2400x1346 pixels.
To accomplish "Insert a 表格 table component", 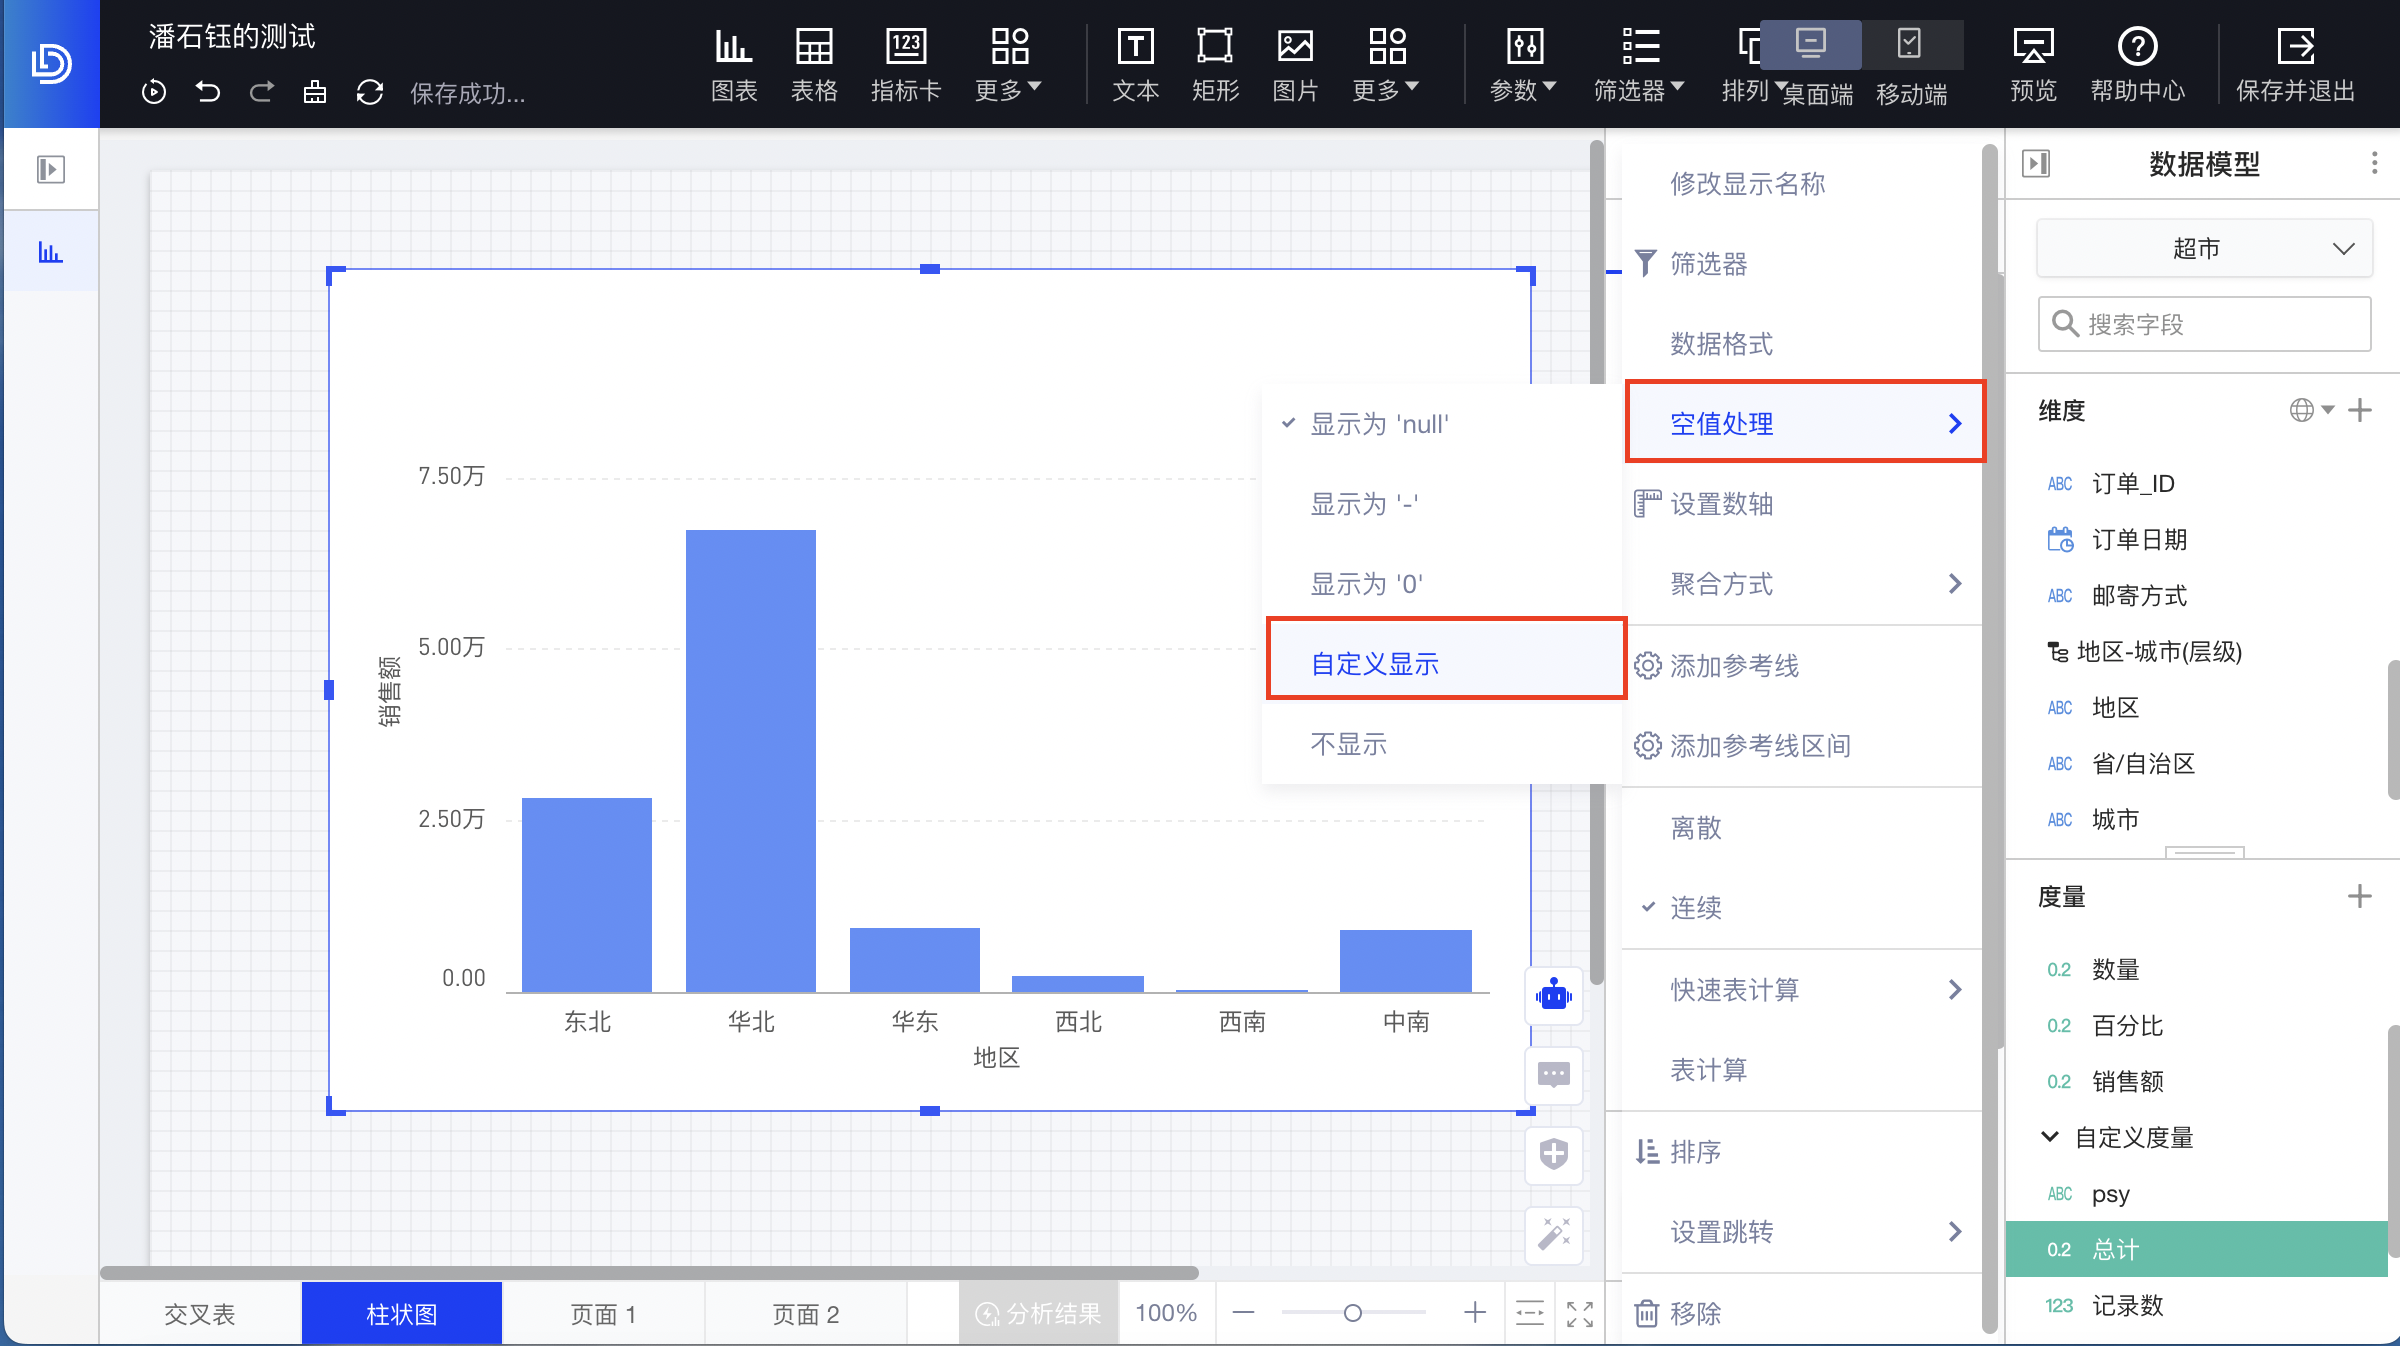I will point(814,63).
